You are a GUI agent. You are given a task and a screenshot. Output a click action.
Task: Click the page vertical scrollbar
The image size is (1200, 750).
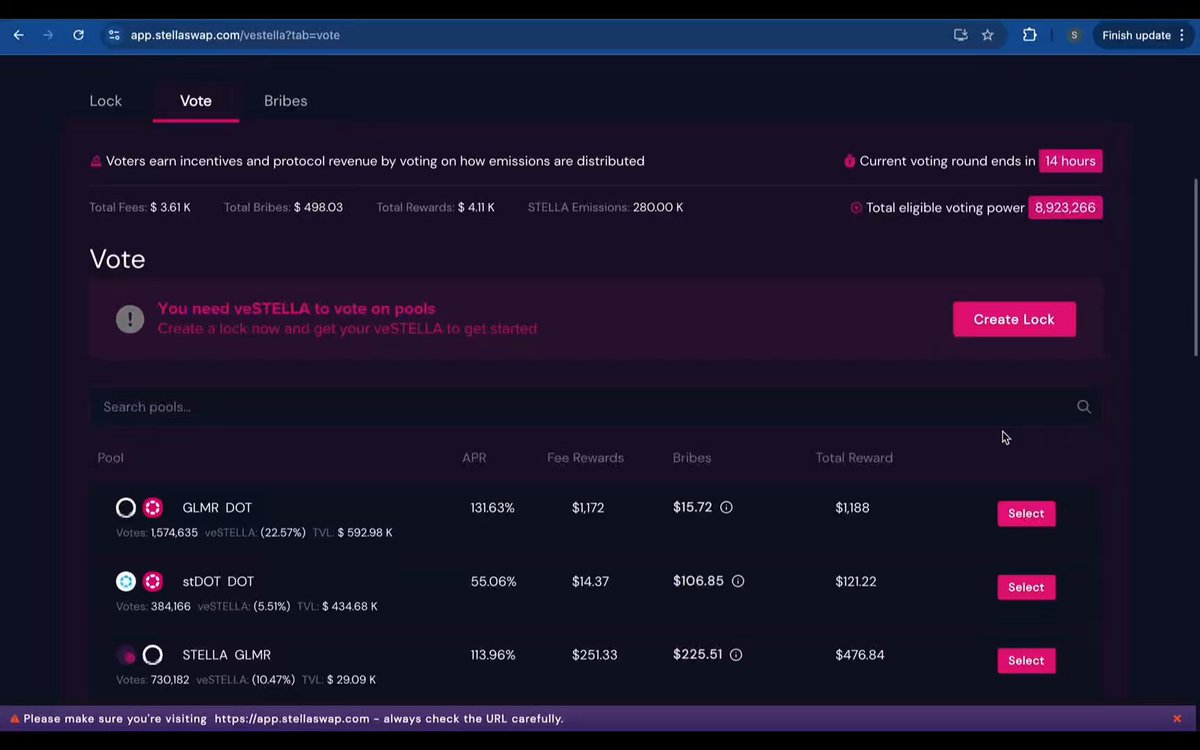[1195, 268]
